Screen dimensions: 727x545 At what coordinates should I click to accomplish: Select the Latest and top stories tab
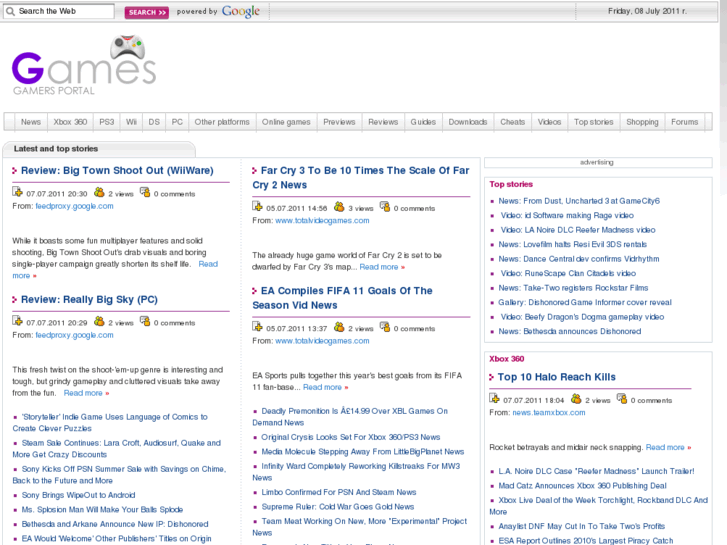tap(99, 149)
